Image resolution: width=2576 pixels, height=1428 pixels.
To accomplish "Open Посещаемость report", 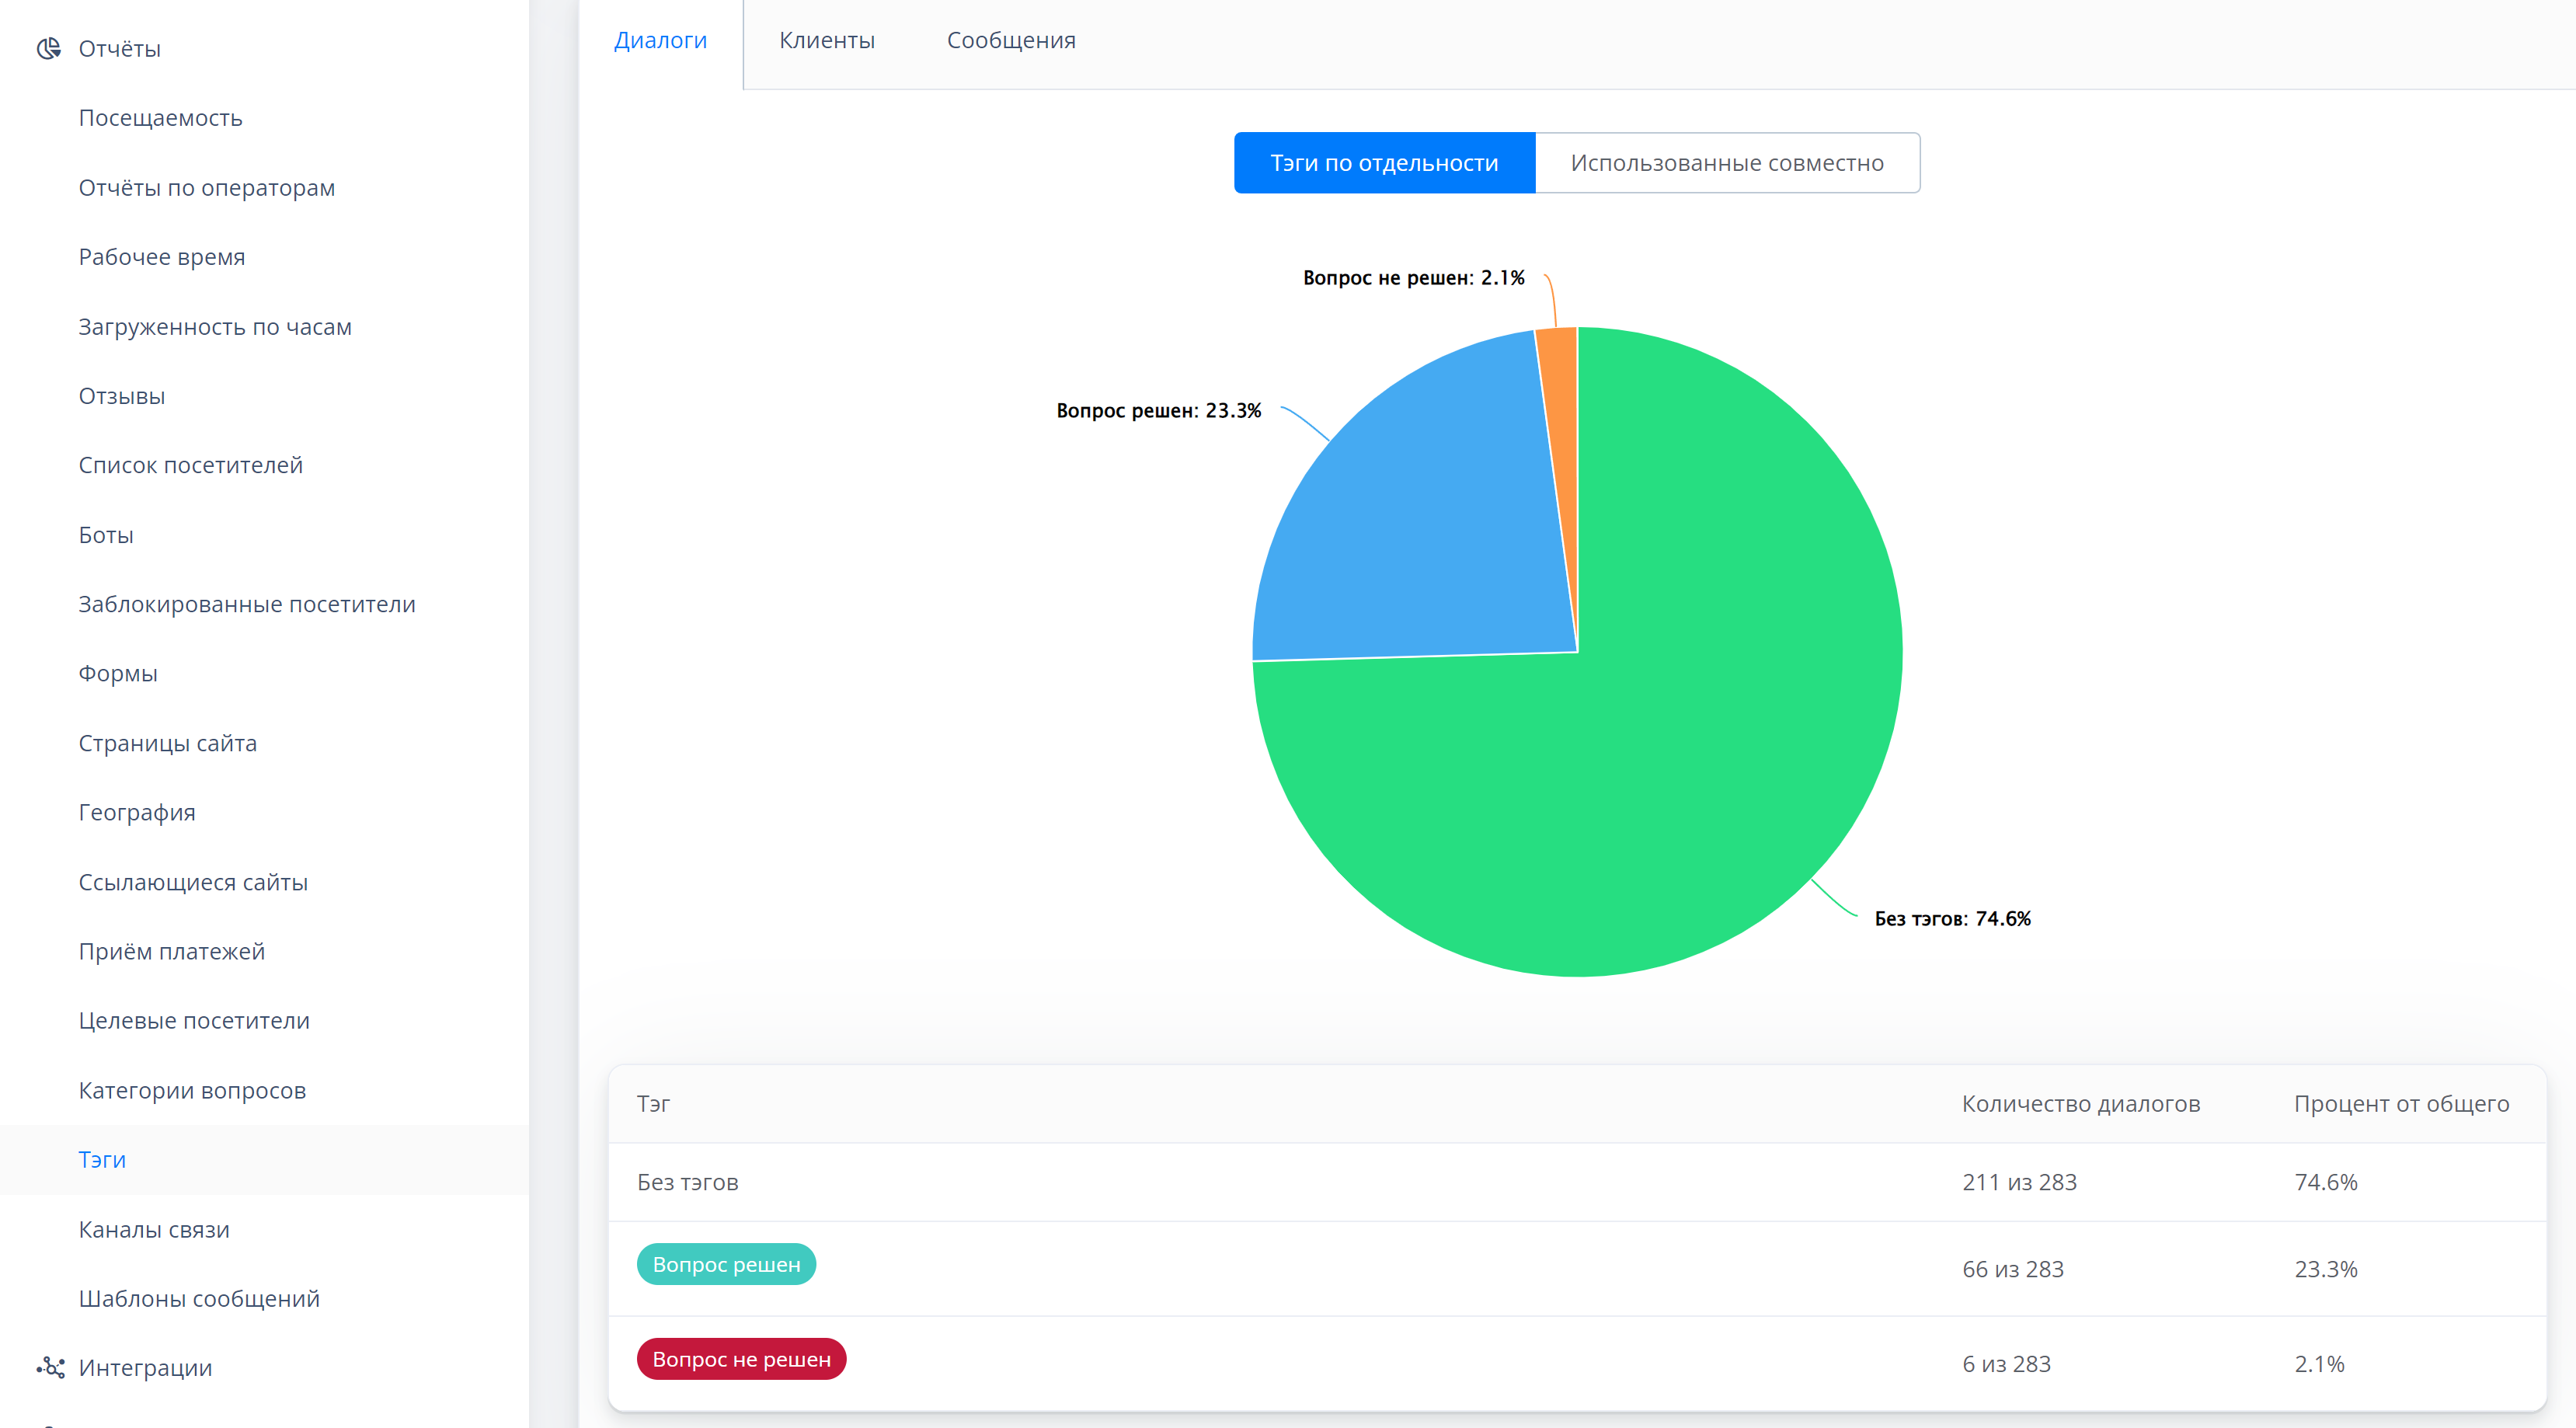I will point(161,118).
